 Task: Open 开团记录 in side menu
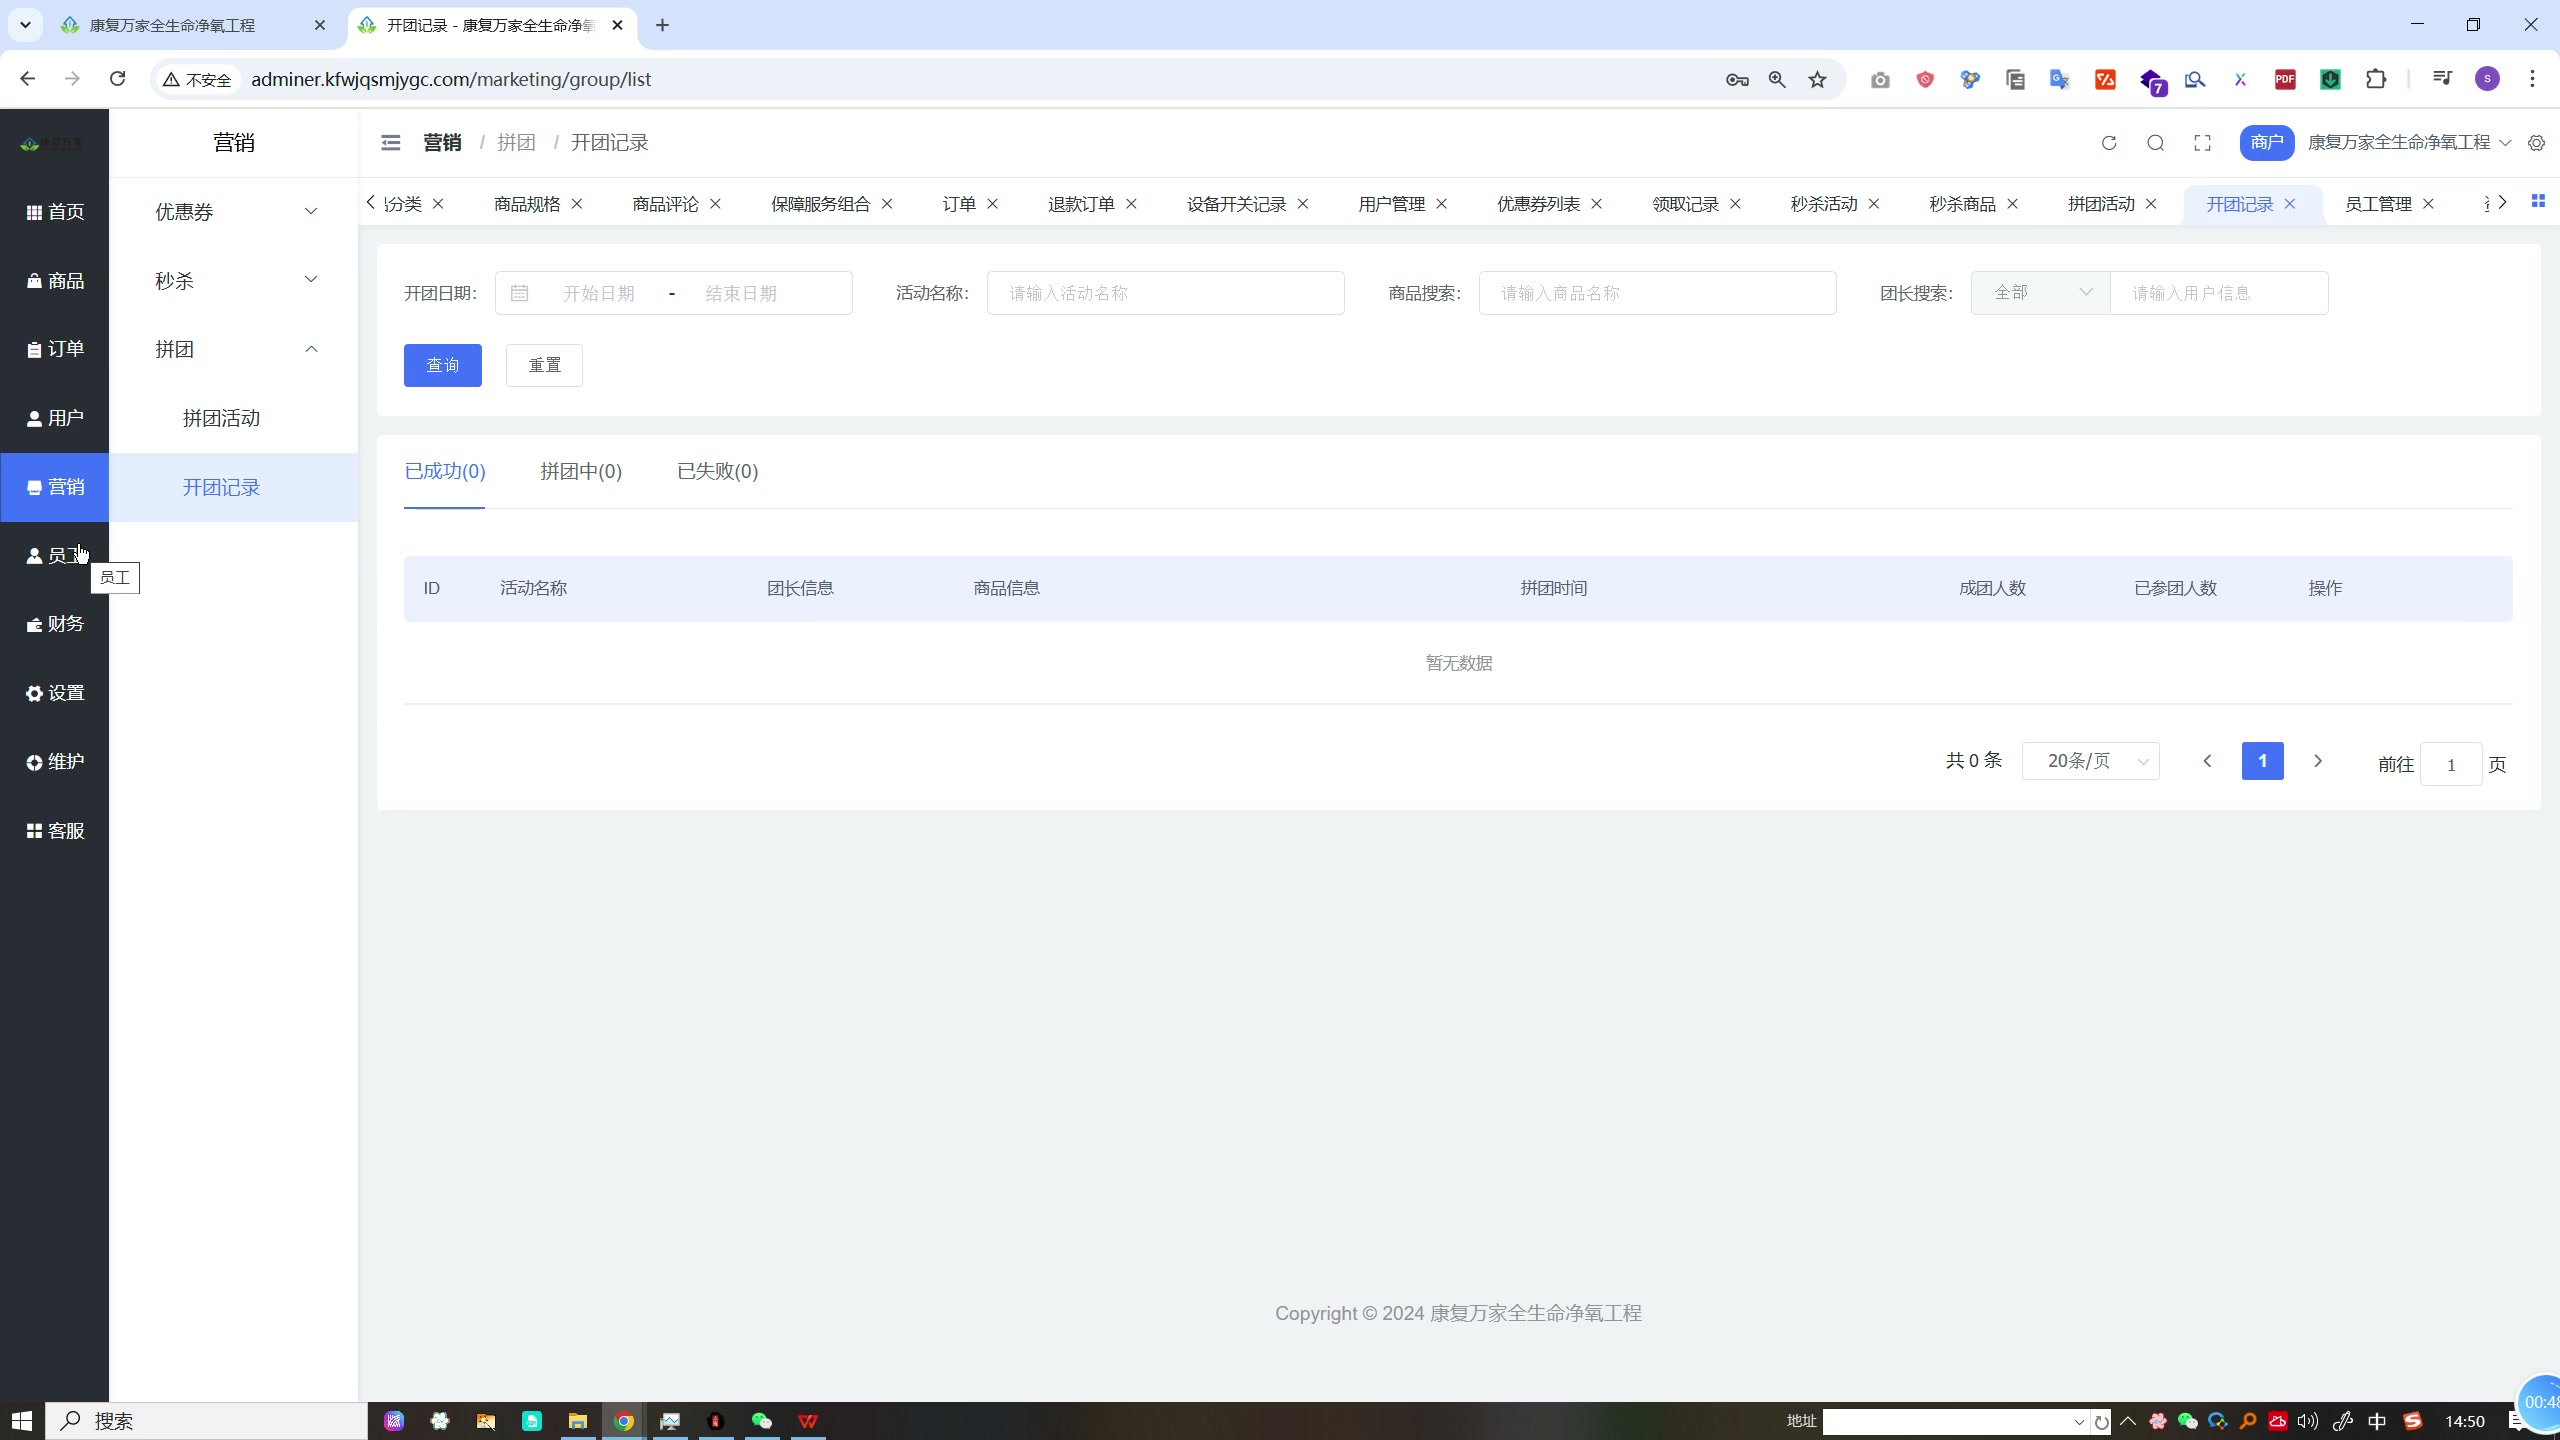233,487
